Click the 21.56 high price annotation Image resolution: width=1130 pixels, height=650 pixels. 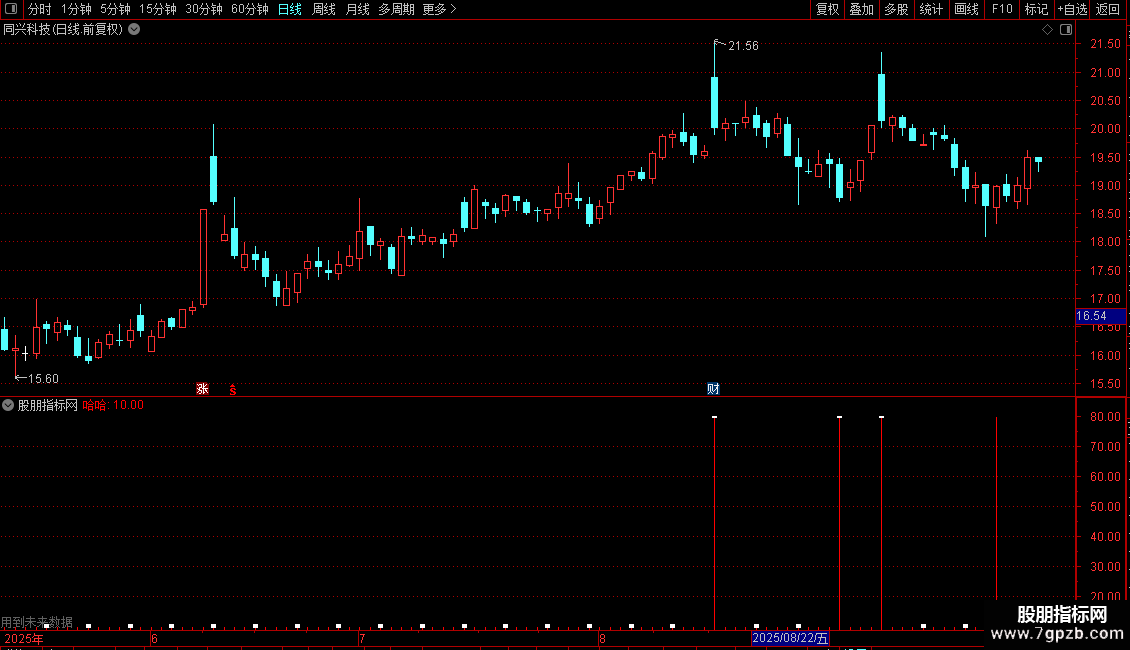point(743,46)
